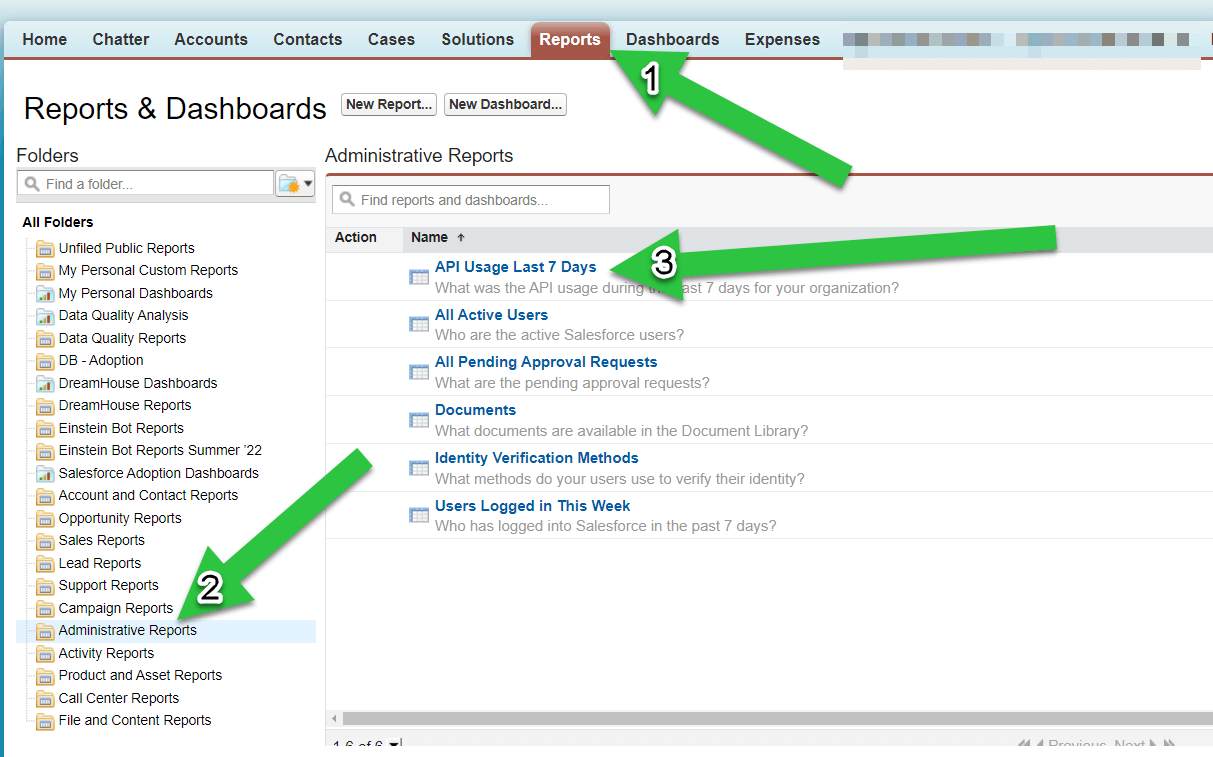
Task: Click the New Report... button
Action: 388,104
